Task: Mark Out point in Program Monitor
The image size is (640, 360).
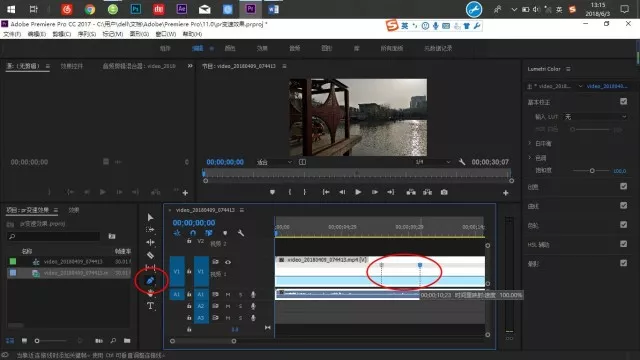Action: tap(305, 192)
